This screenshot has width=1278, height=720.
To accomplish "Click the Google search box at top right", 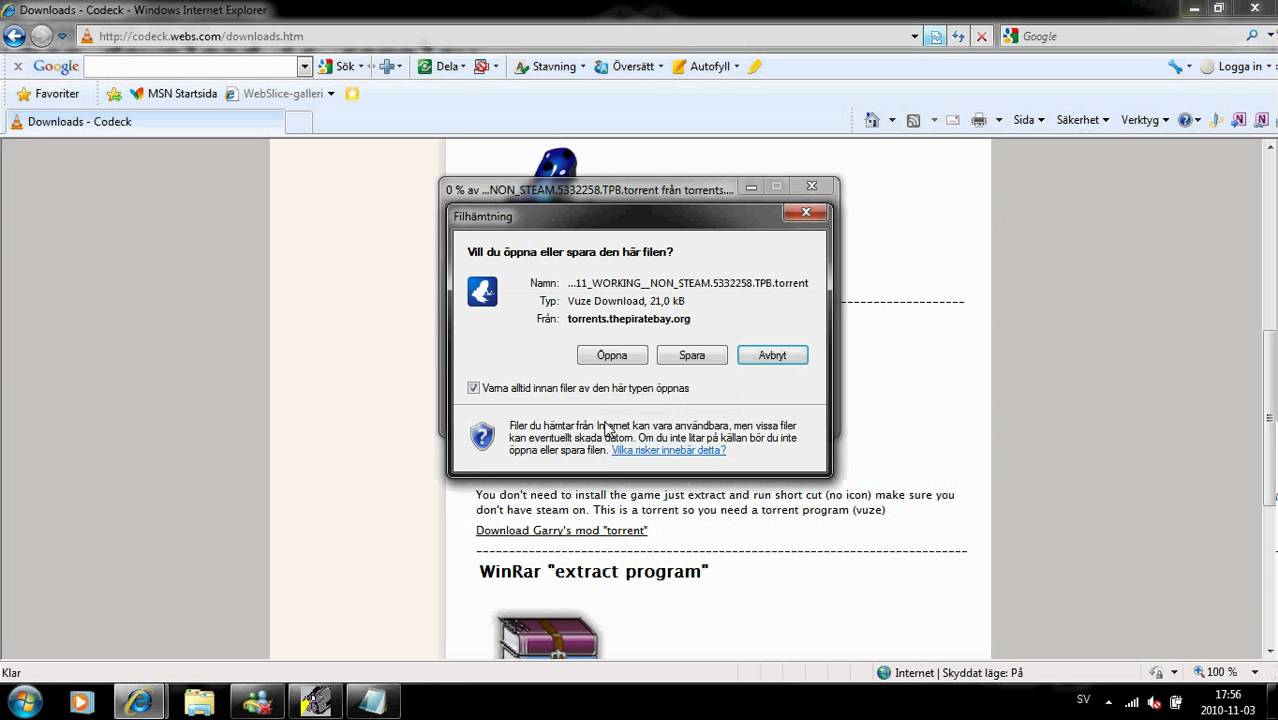I will coord(1122,36).
